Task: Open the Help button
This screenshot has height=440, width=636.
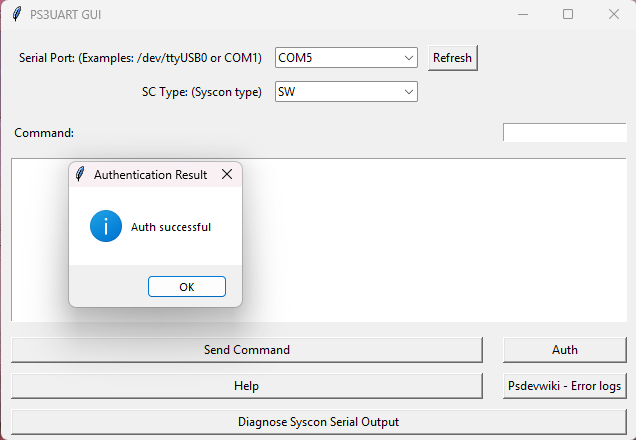Action: pyautogui.click(x=246, y=386)
